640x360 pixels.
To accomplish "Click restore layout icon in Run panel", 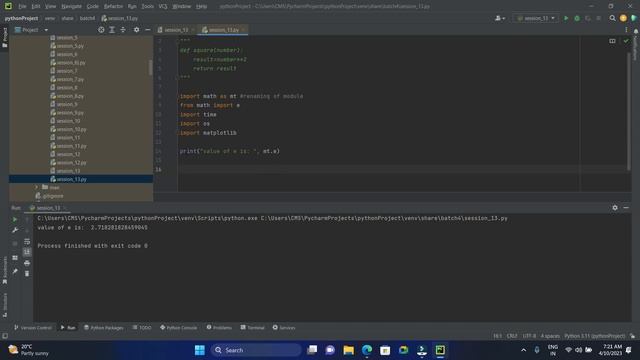I will click(x=15, y=258).
